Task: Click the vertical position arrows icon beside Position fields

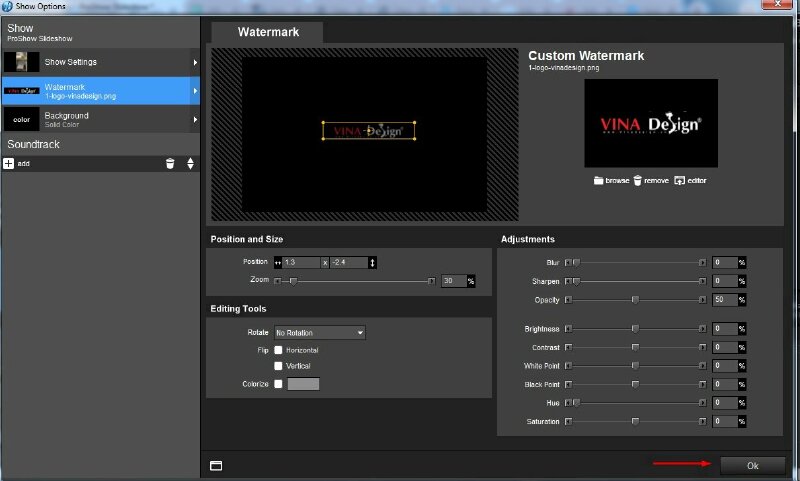Action: (x=373, y=262)
